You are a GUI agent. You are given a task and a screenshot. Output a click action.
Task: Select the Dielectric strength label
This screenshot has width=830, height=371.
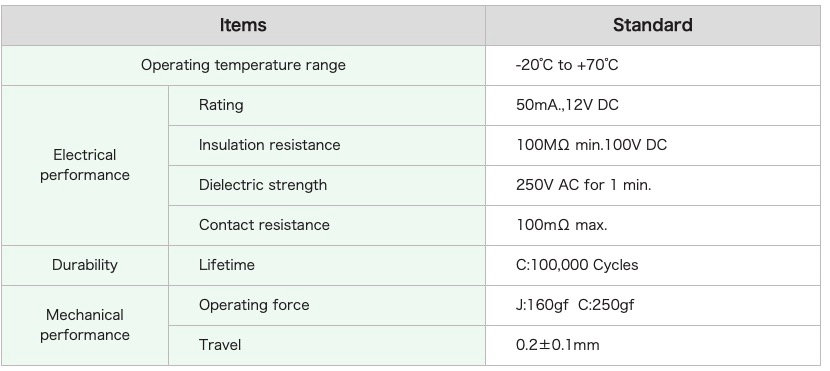[263, 185]
